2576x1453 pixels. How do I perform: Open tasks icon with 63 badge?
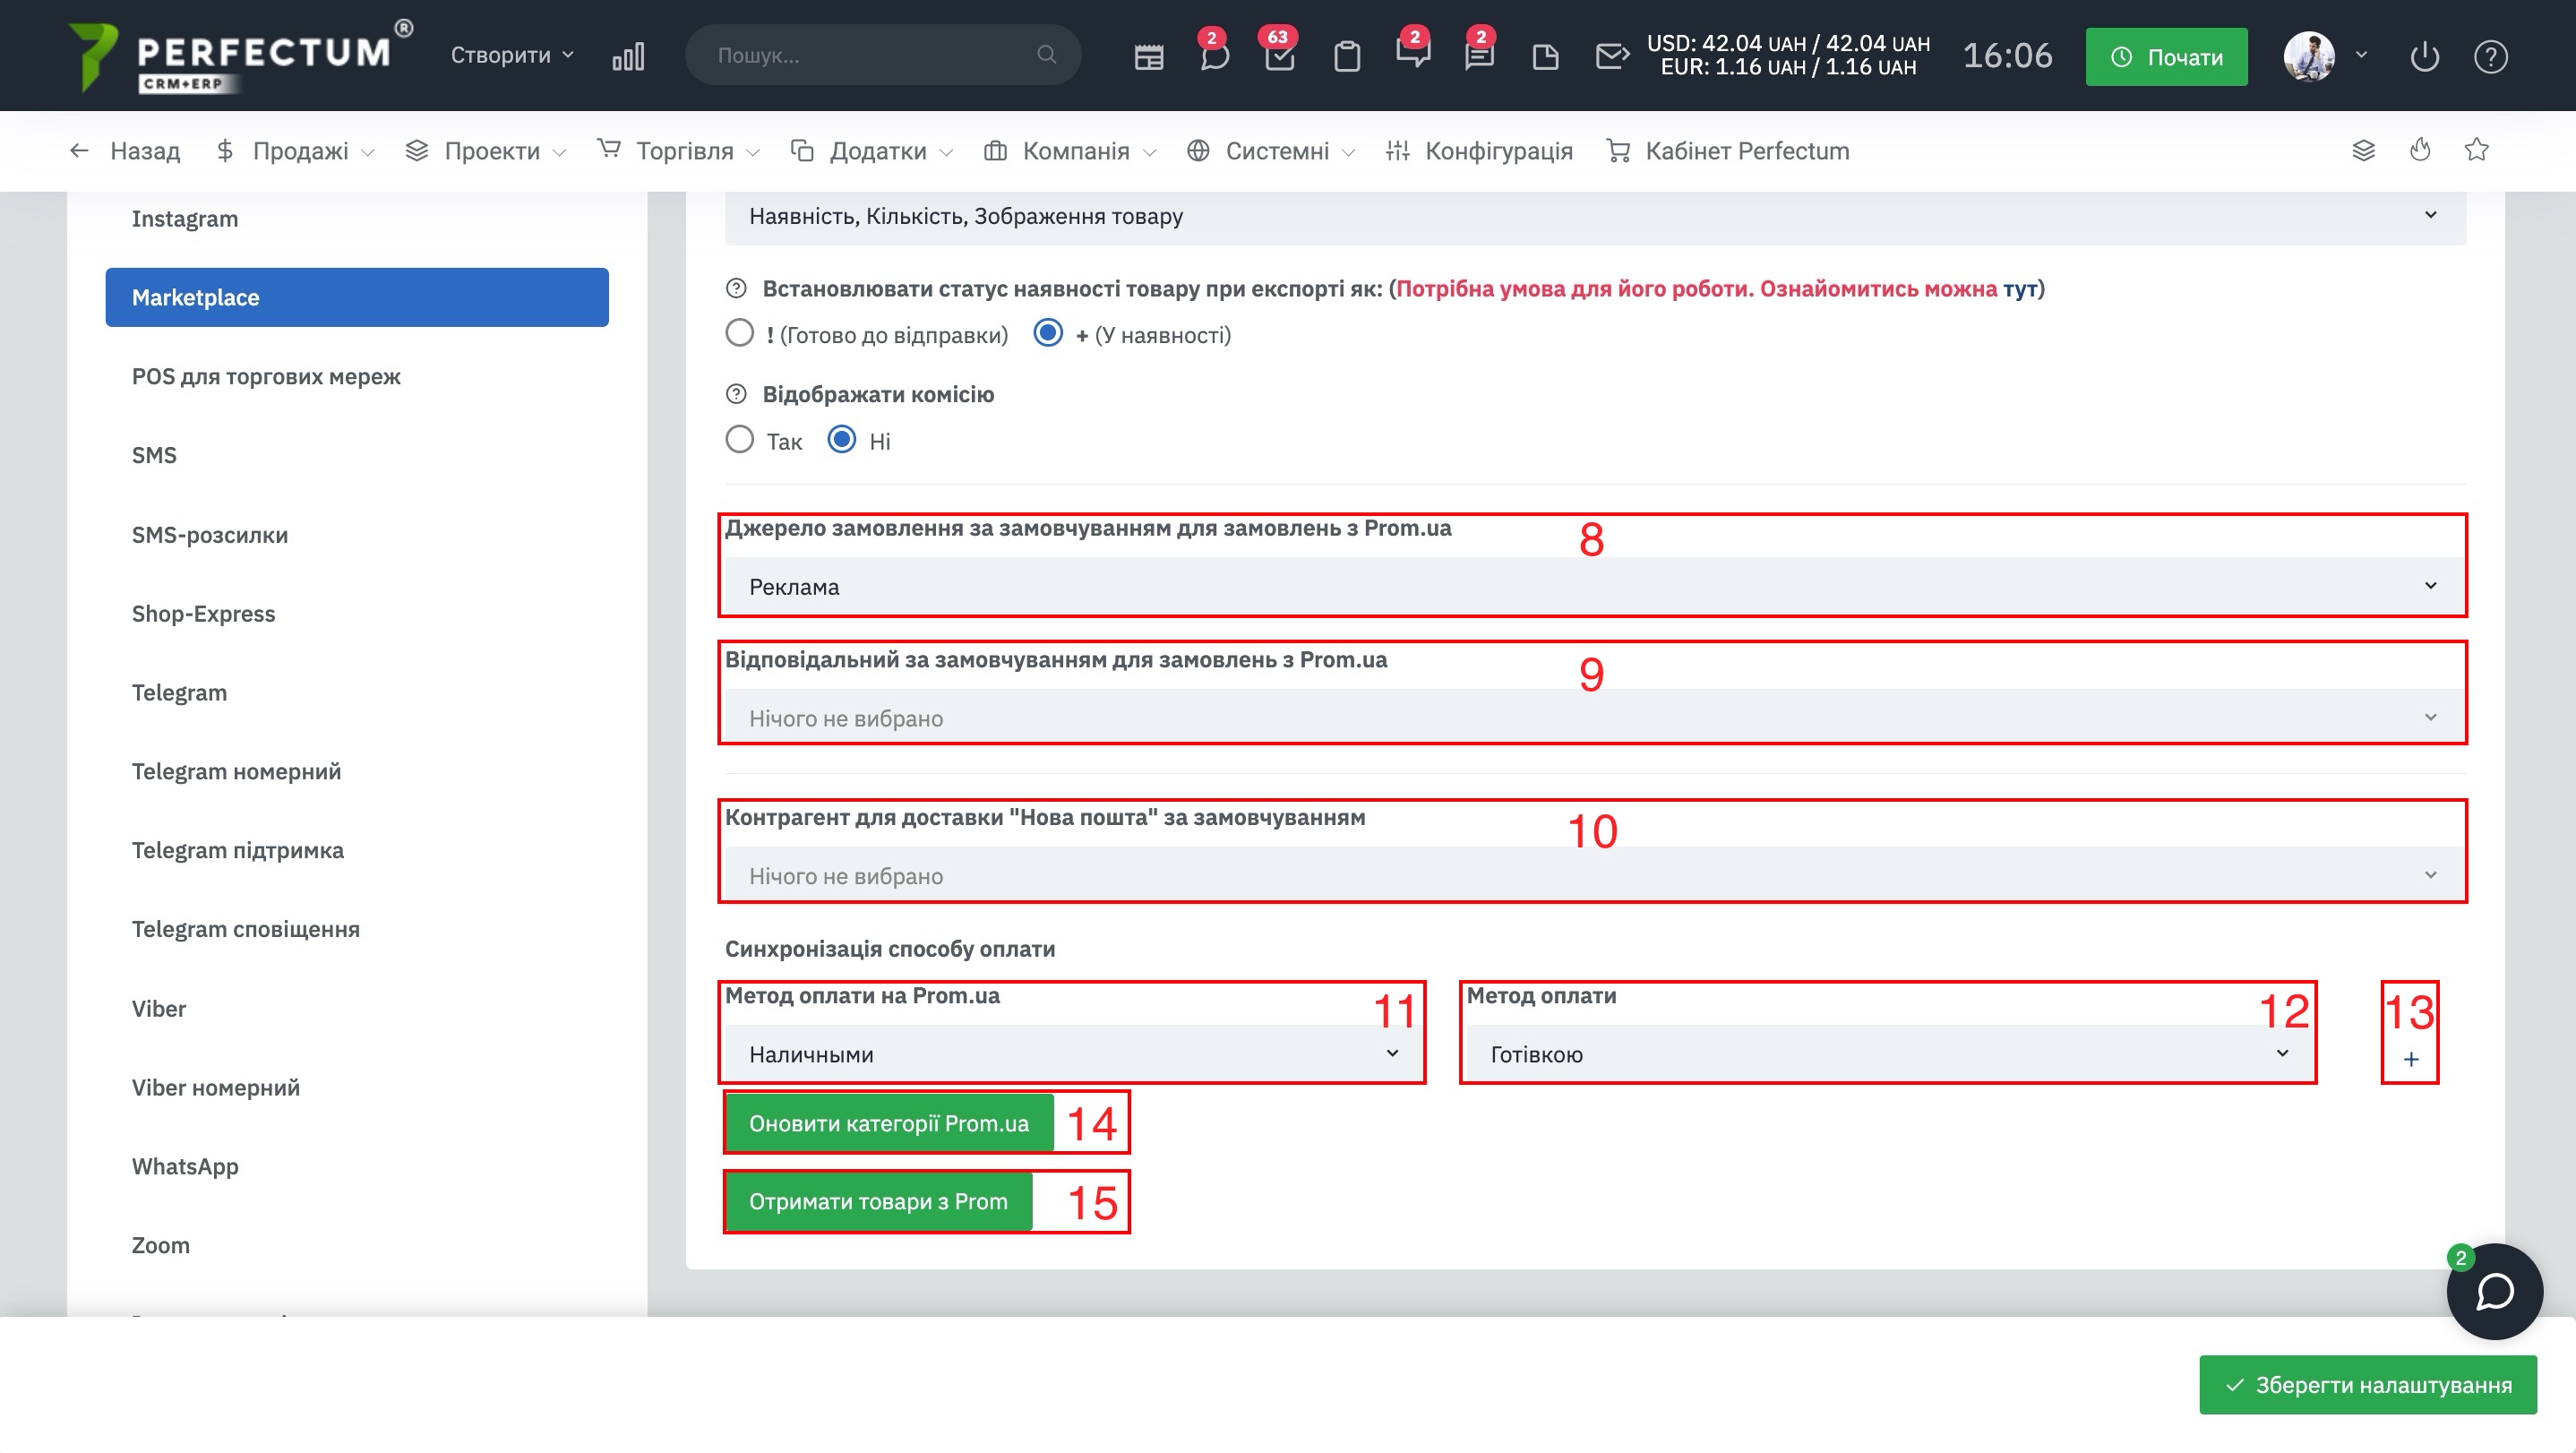(1279, 57)
